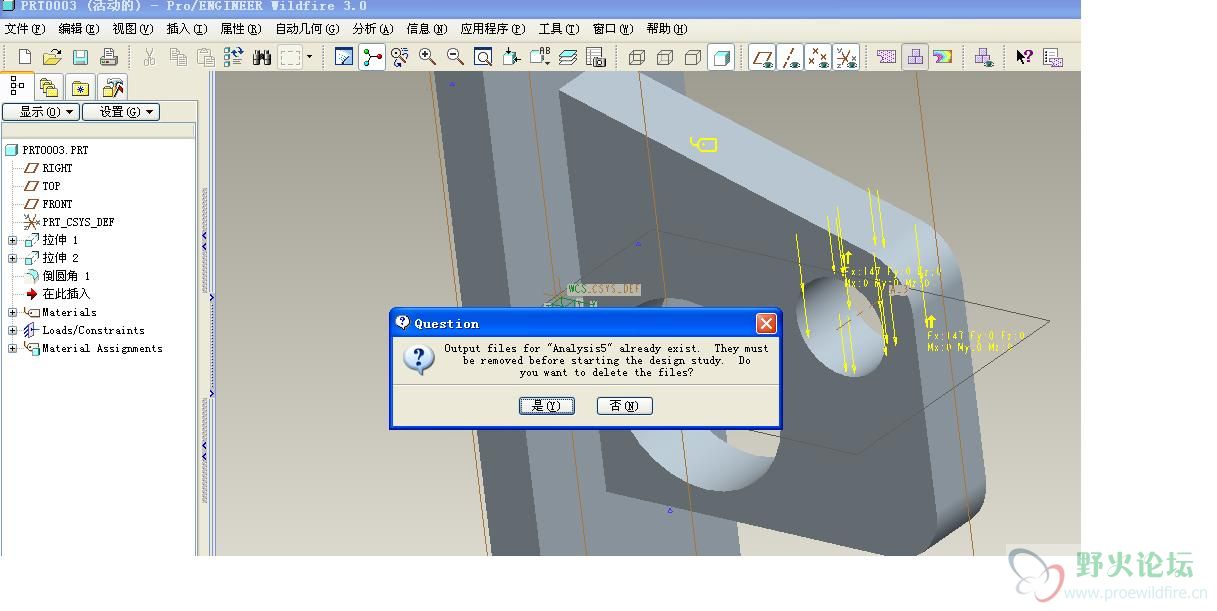Open the selection box dropdown arrow
Screen dimensions: 1217x611
[x=309, y=58]
